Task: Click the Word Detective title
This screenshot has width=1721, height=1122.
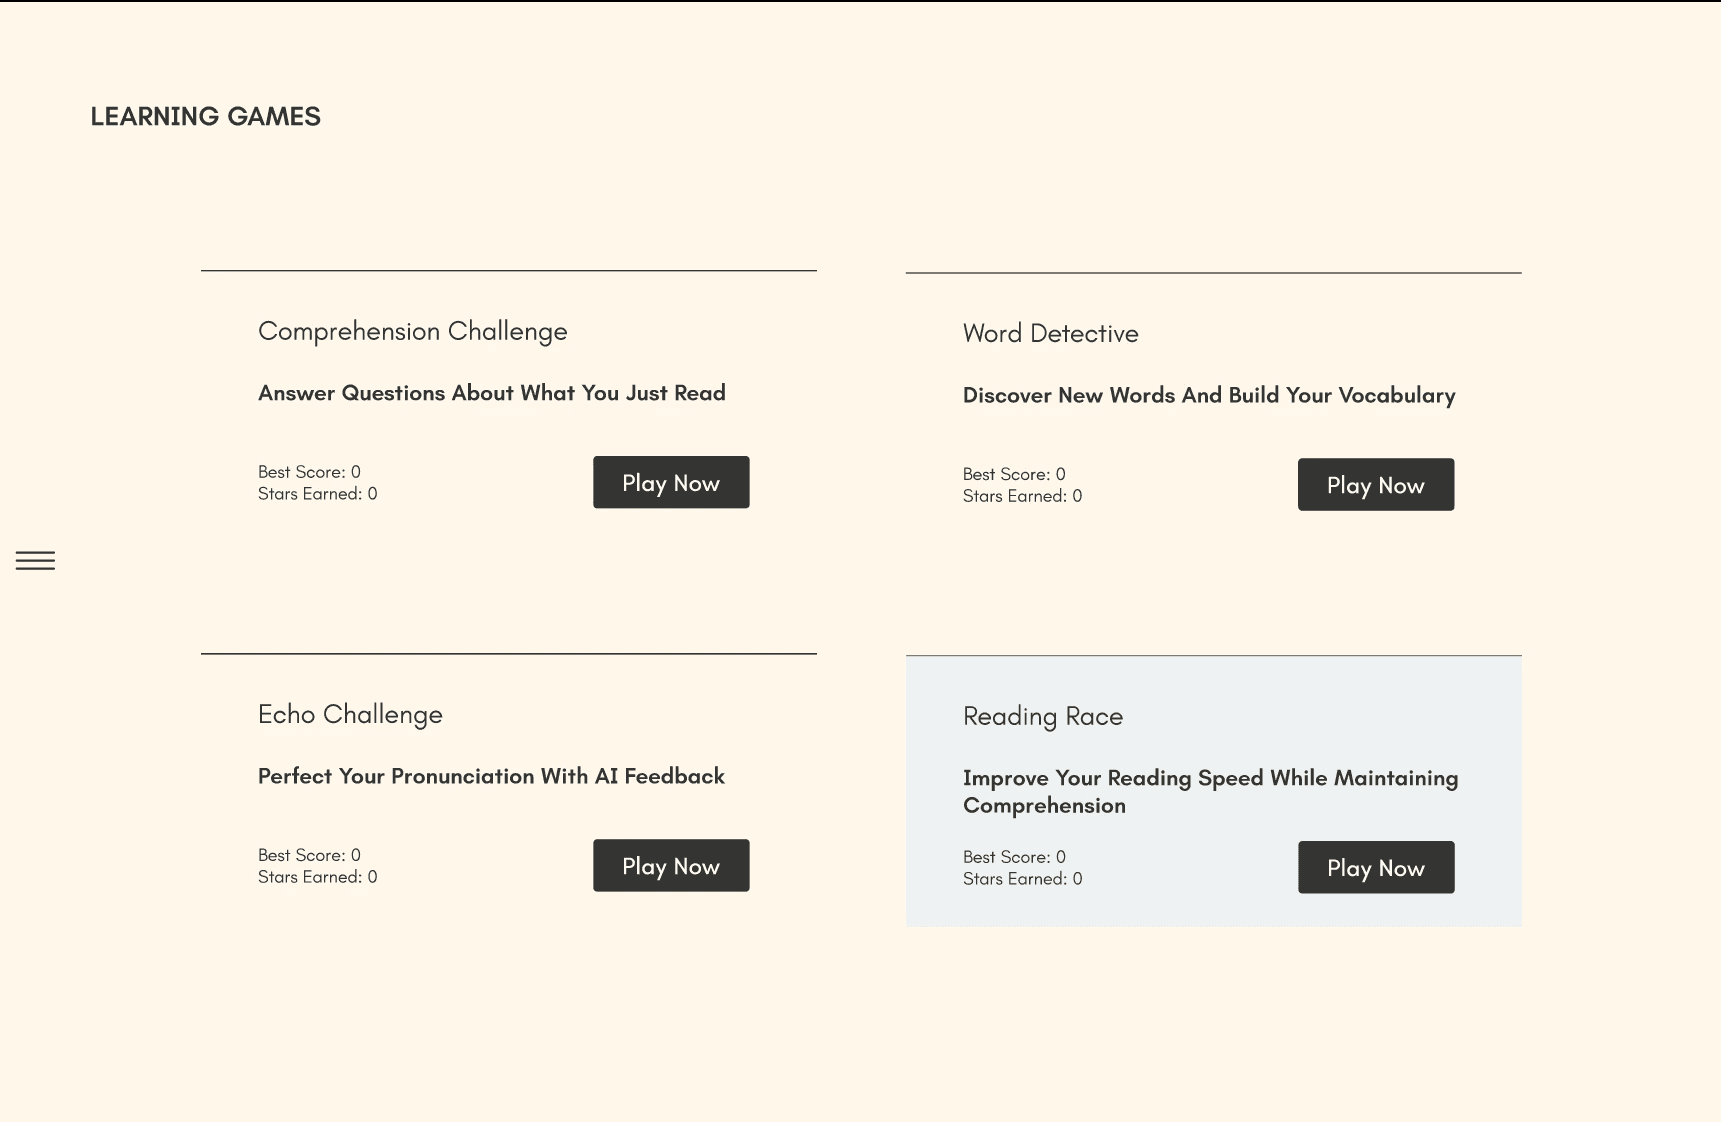Action: (x=1051, y=334)
